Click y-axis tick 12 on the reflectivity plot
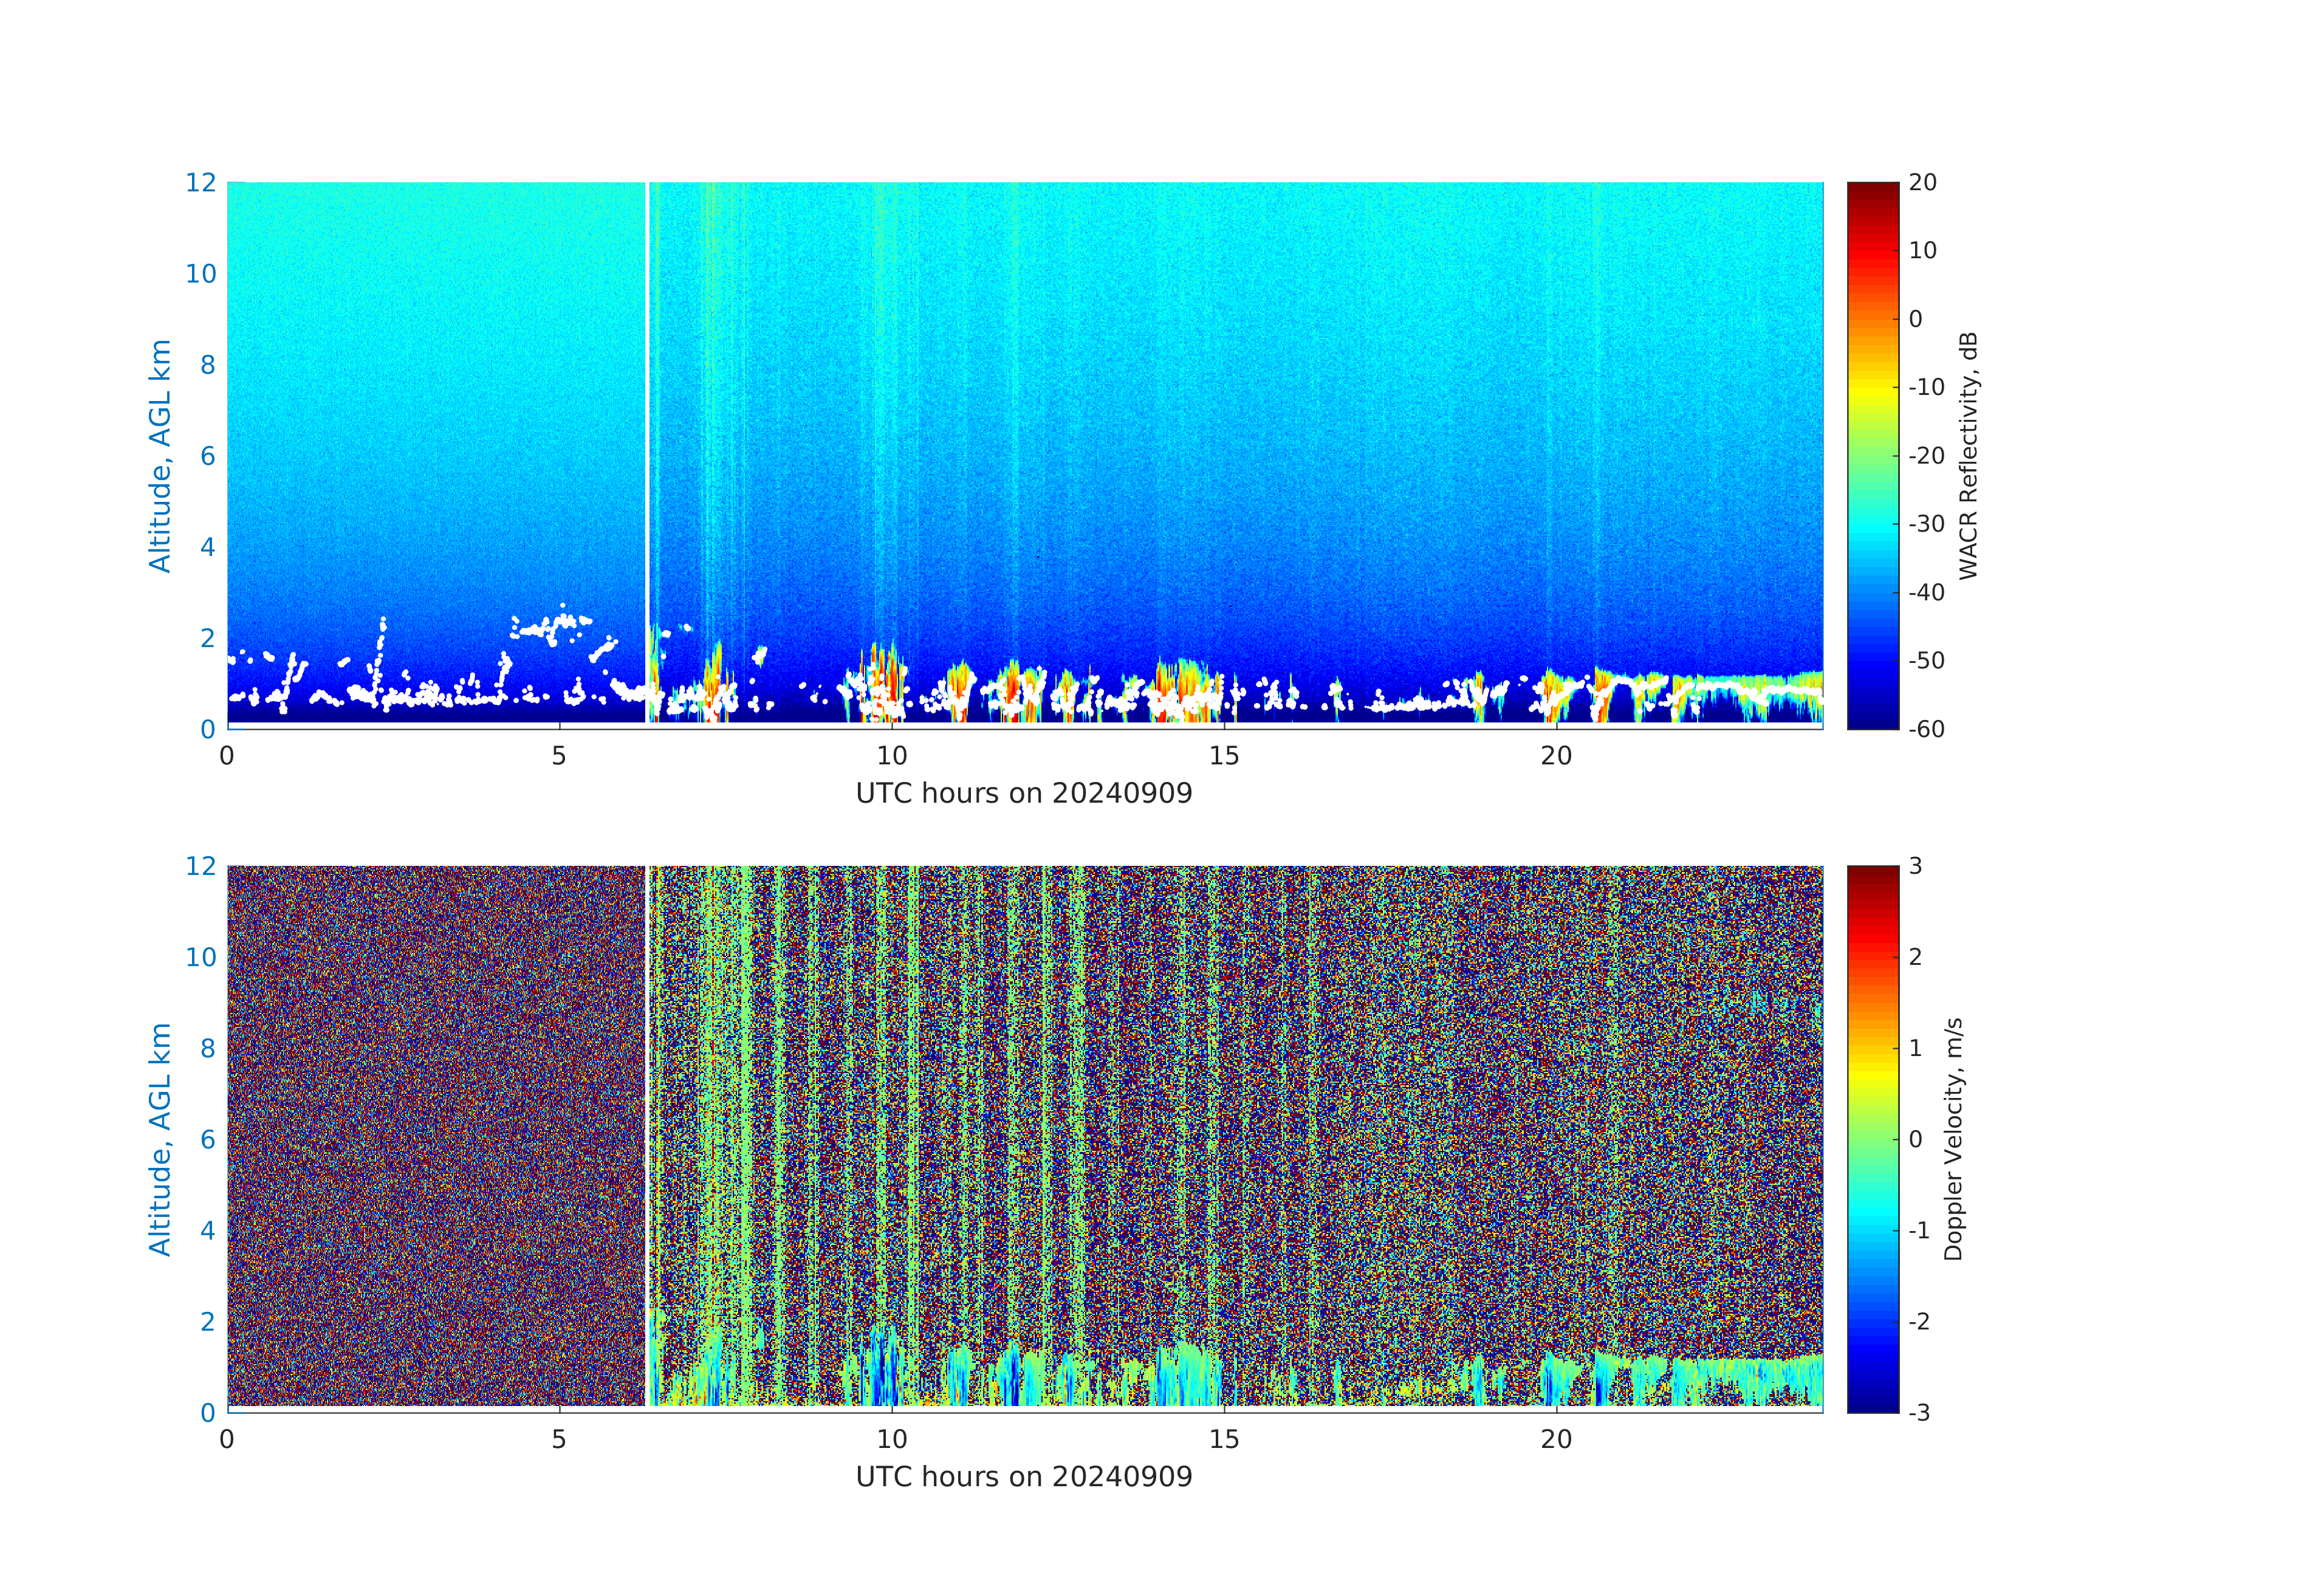Image resolution: width=2324 pixels, height=1595 pixels. click(200, 182)
